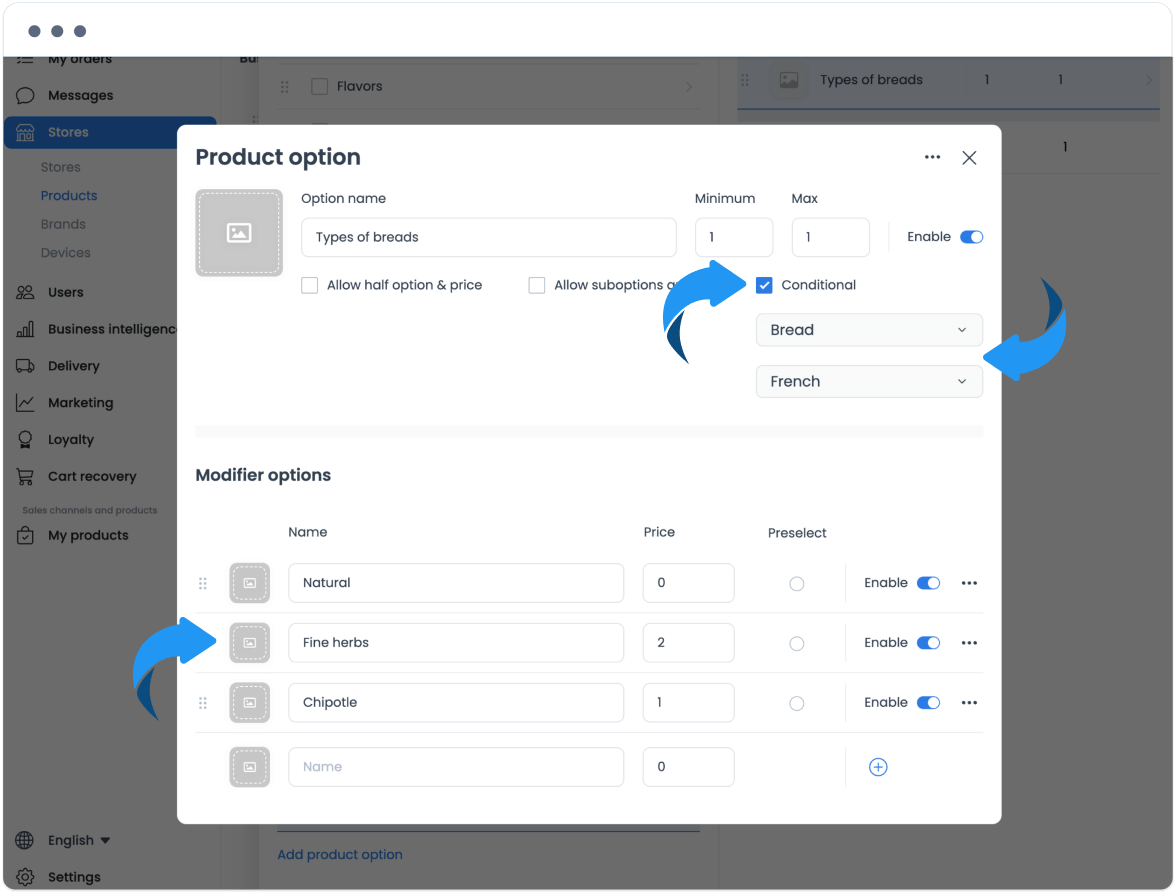Grab the Flavors row drag handle

284,87
